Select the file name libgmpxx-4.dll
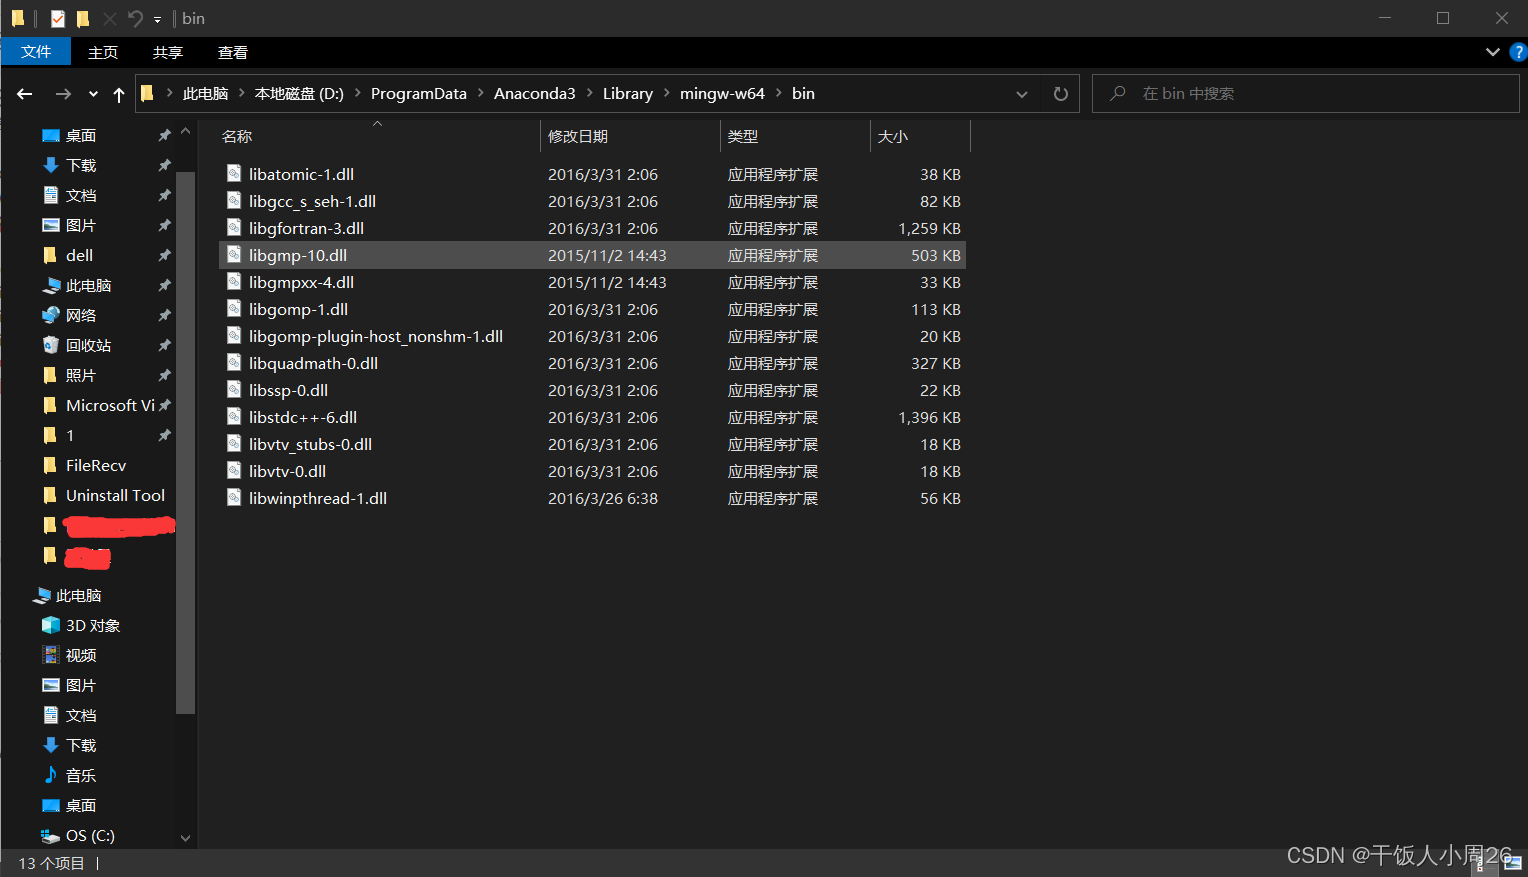Screen dimensions: 1528x877 301,282
